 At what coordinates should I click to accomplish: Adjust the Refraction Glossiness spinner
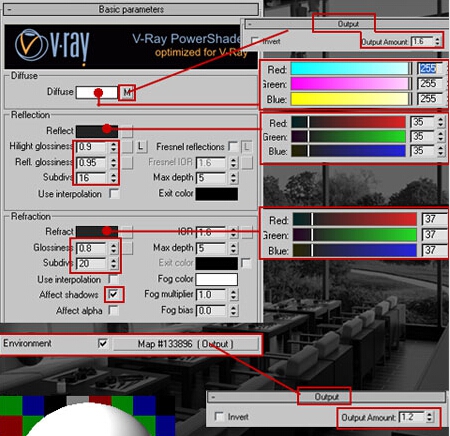coord(114,248)
